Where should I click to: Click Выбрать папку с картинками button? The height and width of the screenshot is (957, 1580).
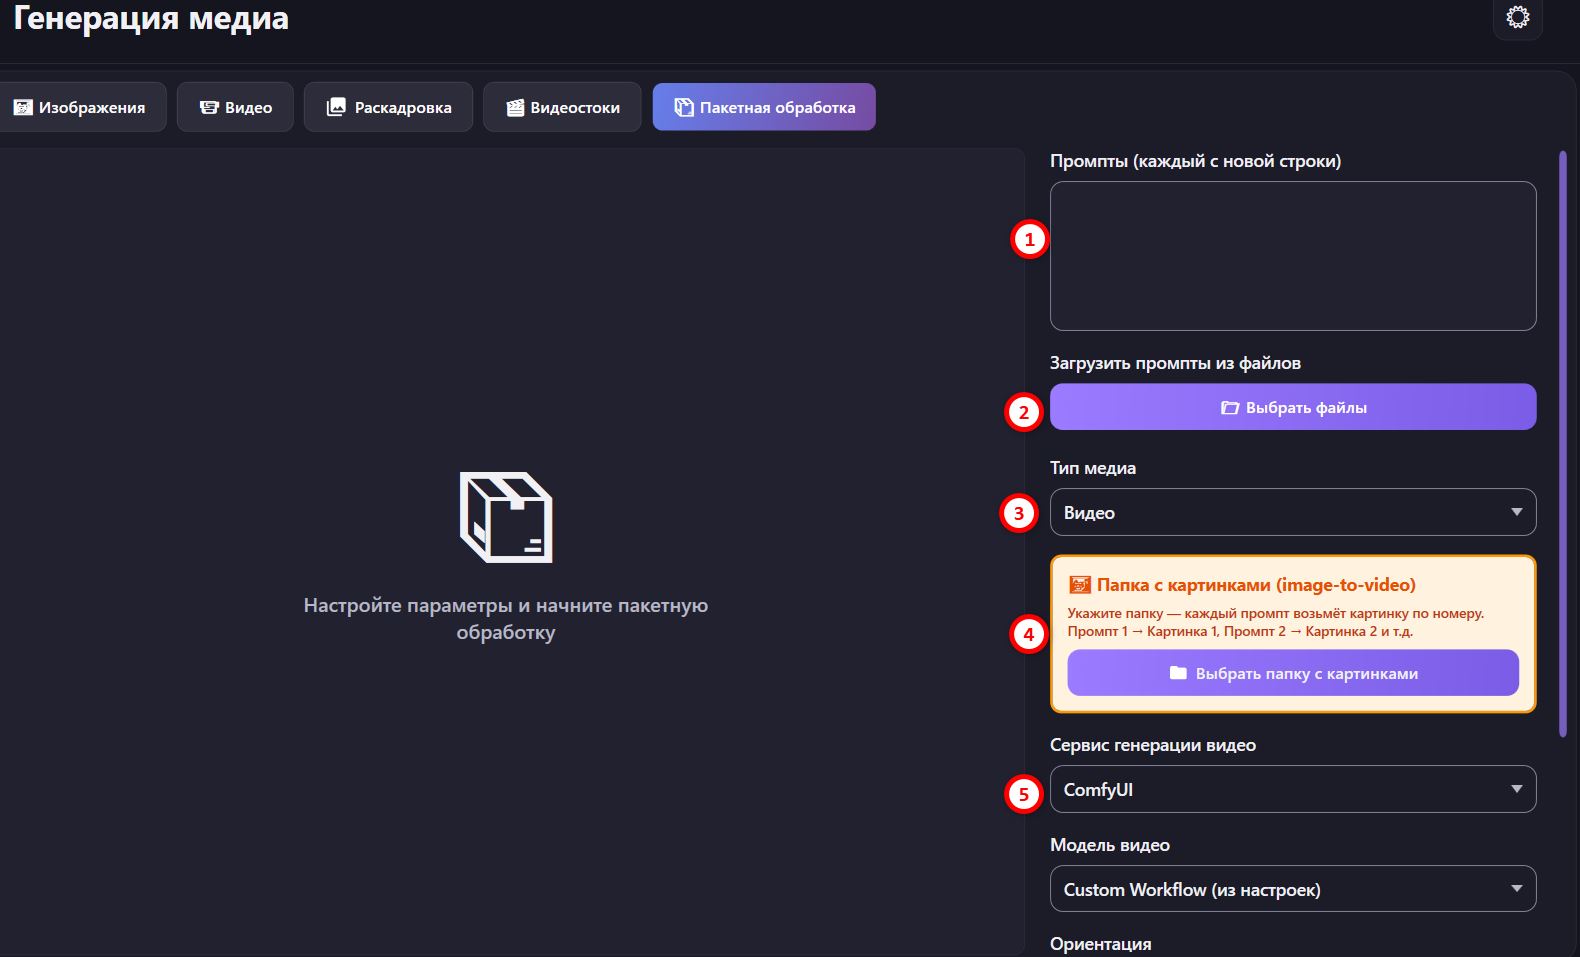click(x=1293, y=673)
